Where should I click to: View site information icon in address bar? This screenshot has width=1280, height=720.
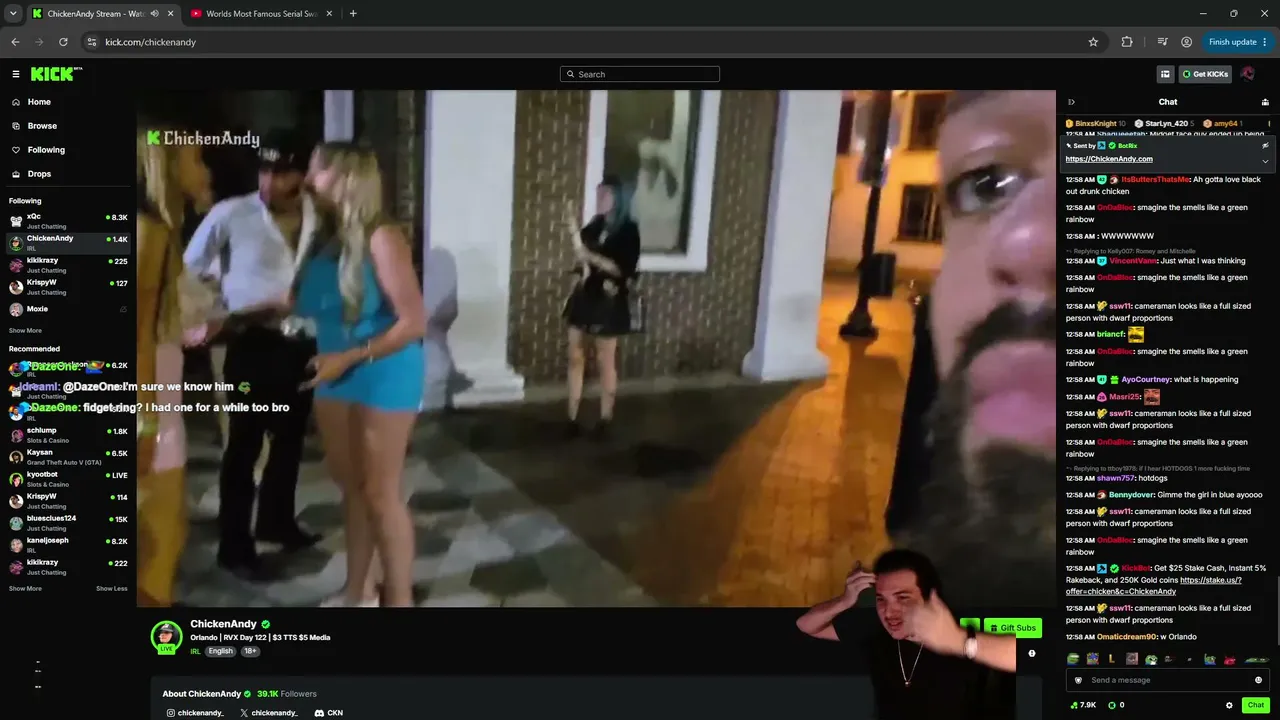pos(92,42)
